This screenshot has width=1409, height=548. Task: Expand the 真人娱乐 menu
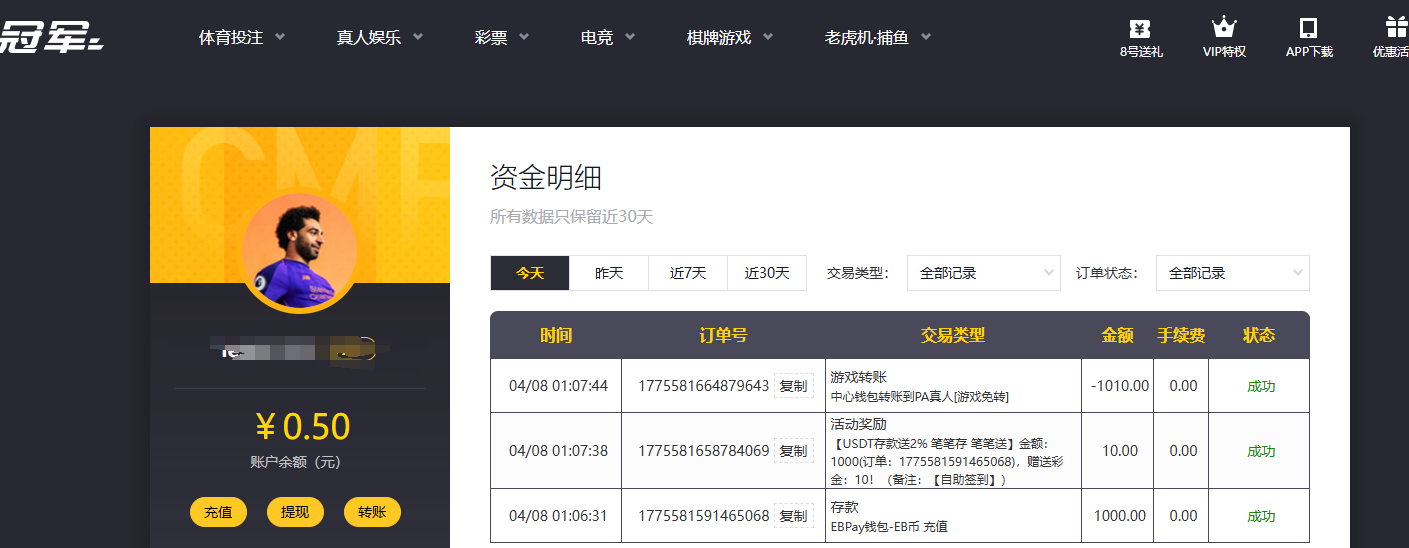point(379,38)
